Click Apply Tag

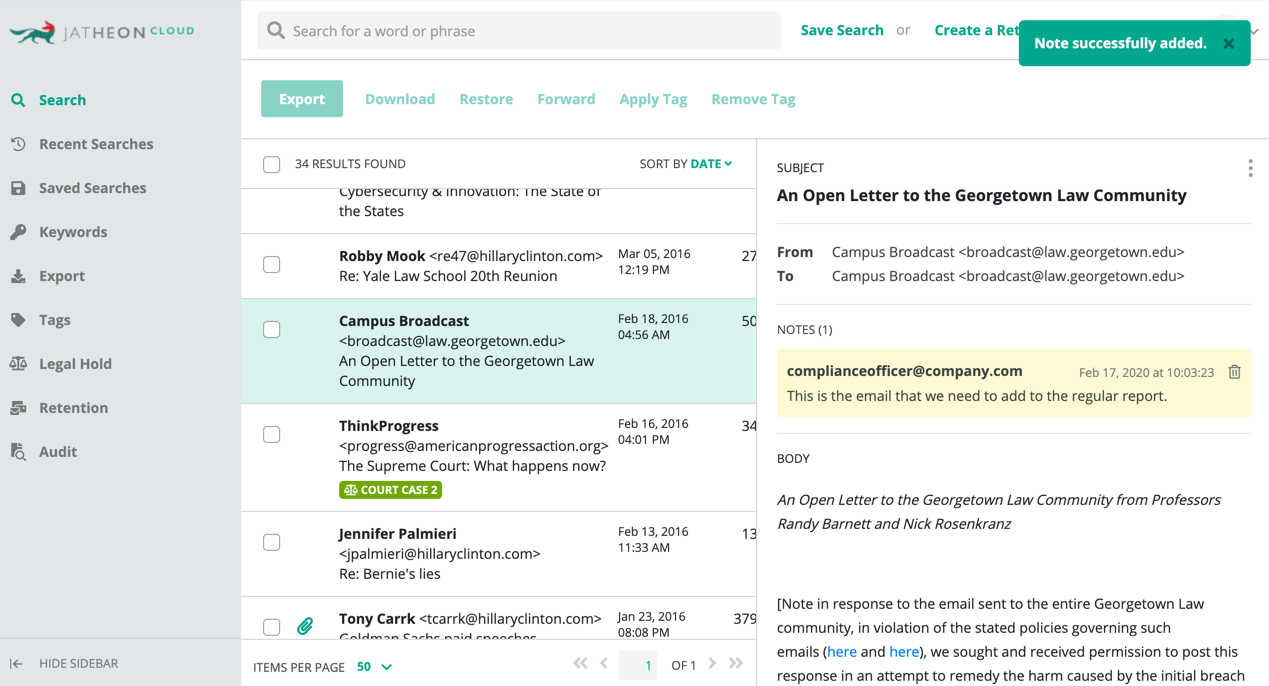653,99
